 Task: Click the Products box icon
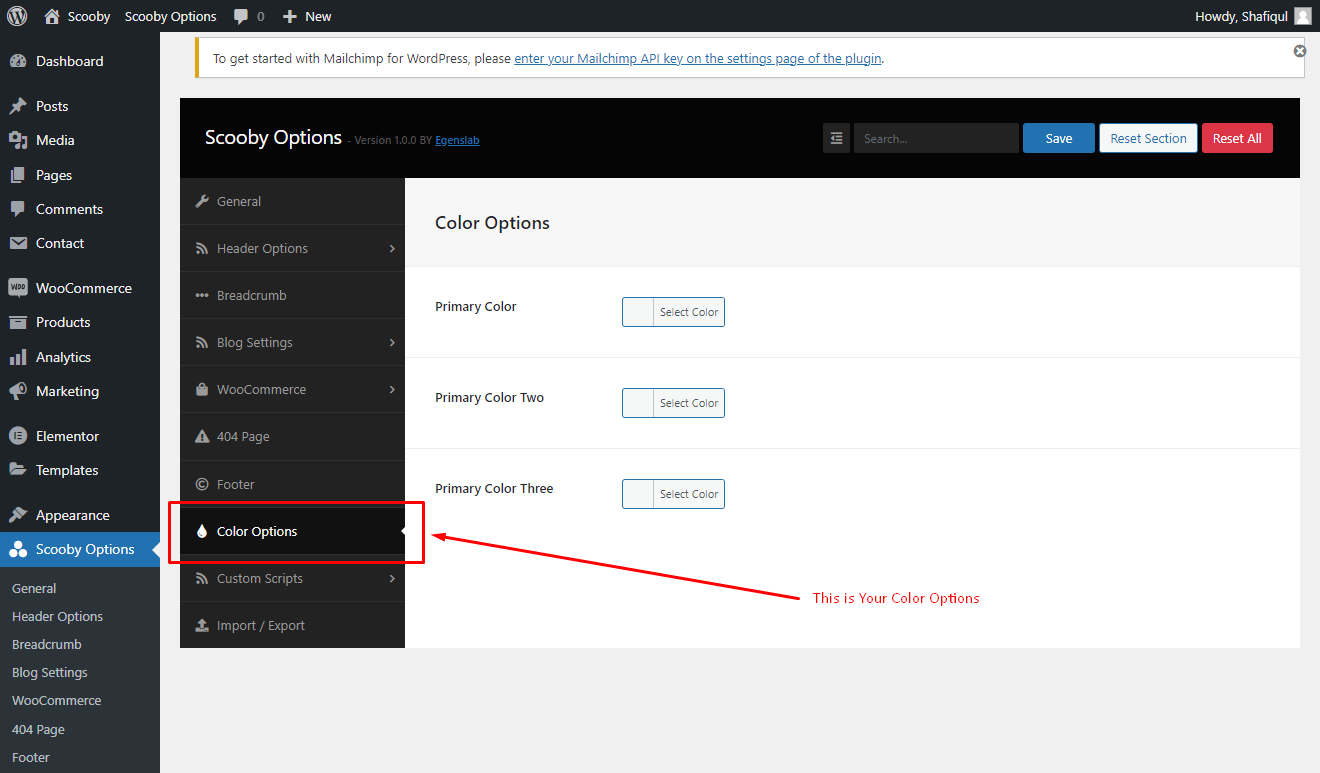click(x=18, y=322)
